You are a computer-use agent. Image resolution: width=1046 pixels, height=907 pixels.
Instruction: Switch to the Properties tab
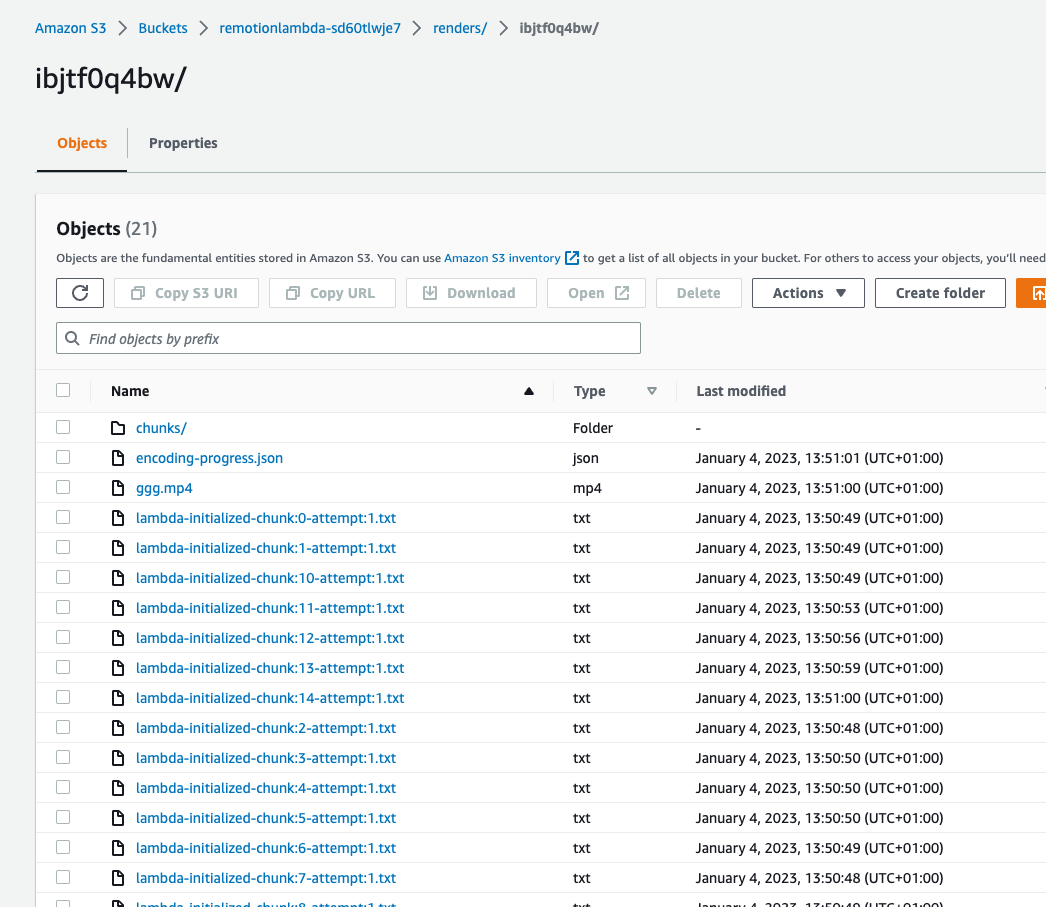click(183, 143)
